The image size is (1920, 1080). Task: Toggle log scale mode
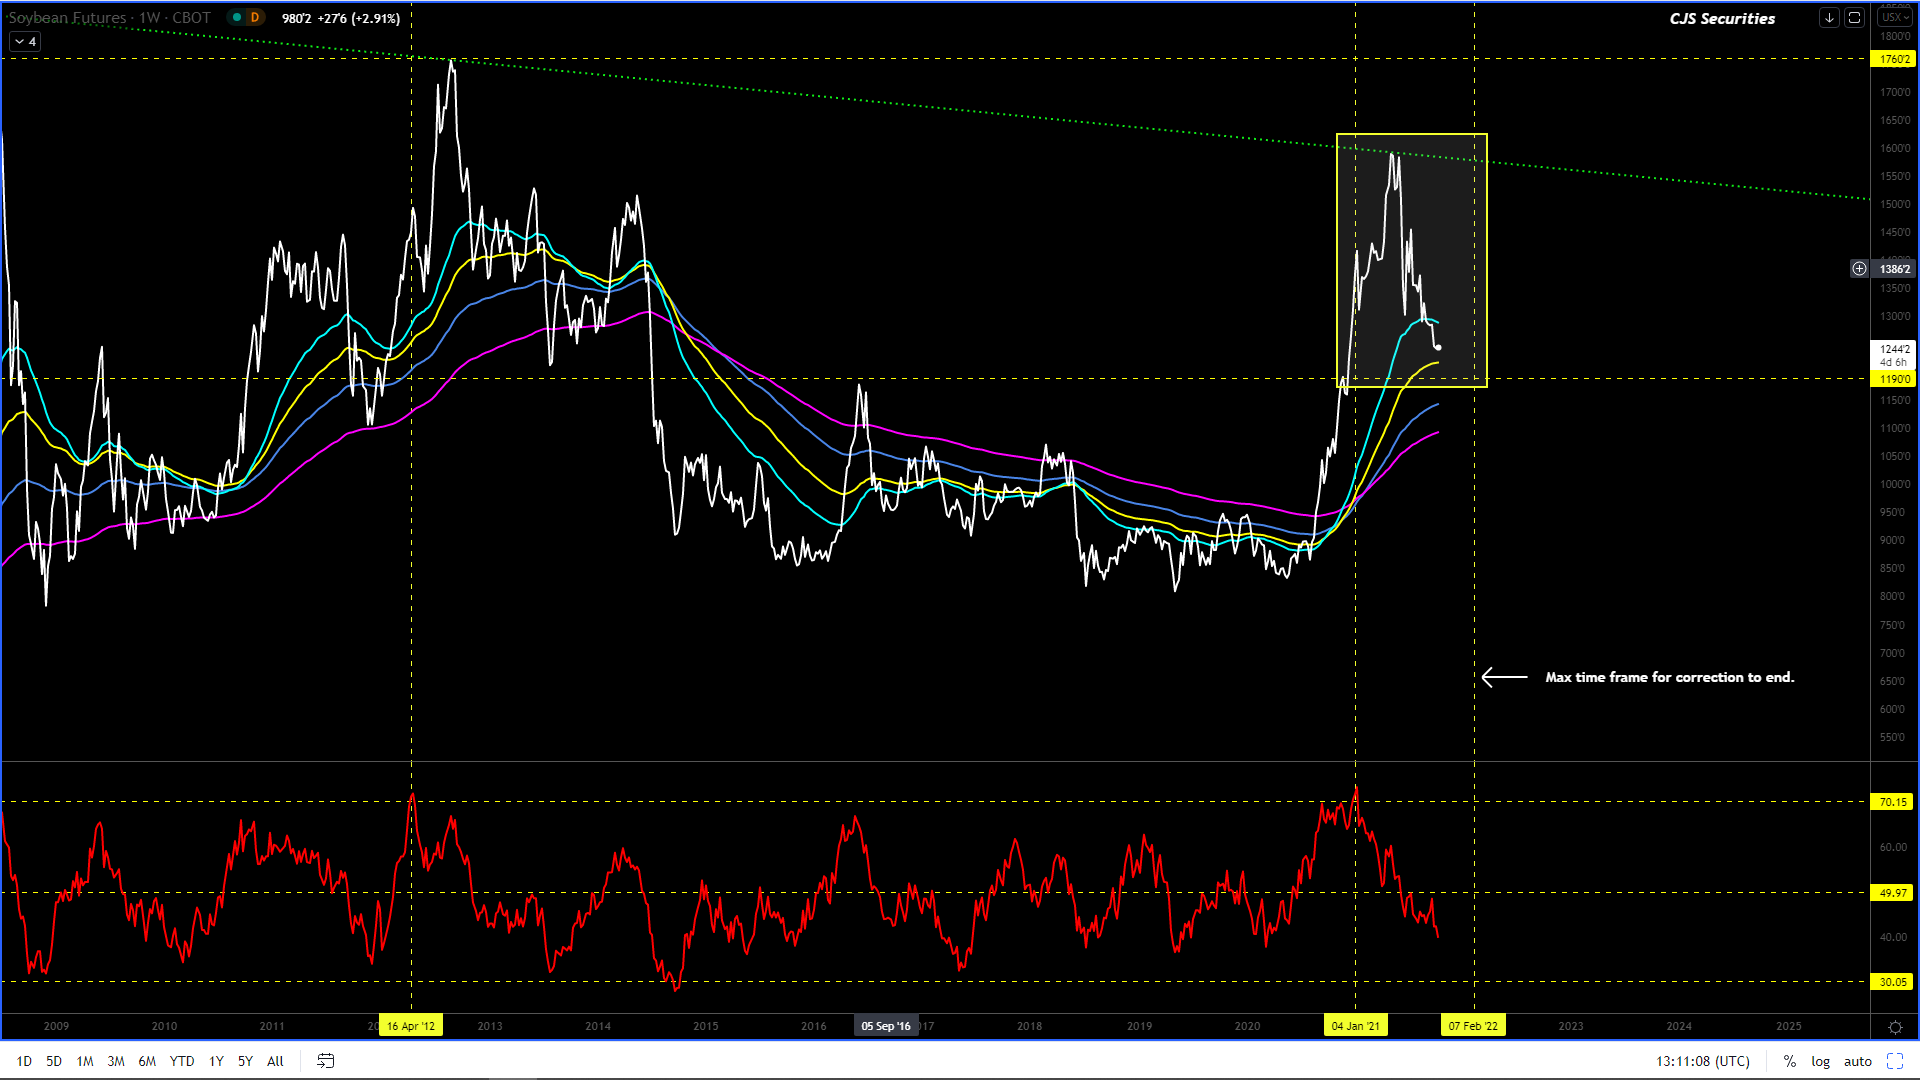pyautogui.click(x=1820, y=1061)
